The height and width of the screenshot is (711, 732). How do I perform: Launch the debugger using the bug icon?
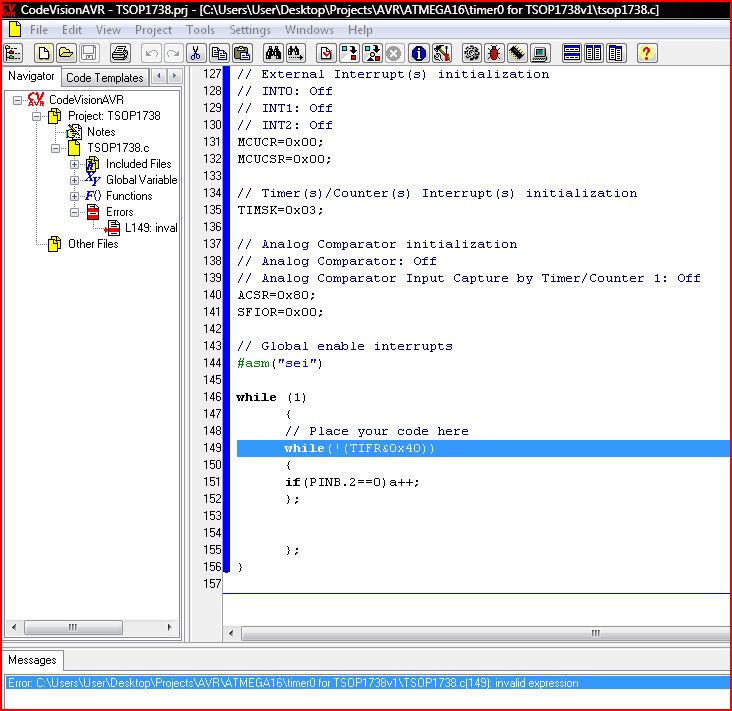click(494, 53)
